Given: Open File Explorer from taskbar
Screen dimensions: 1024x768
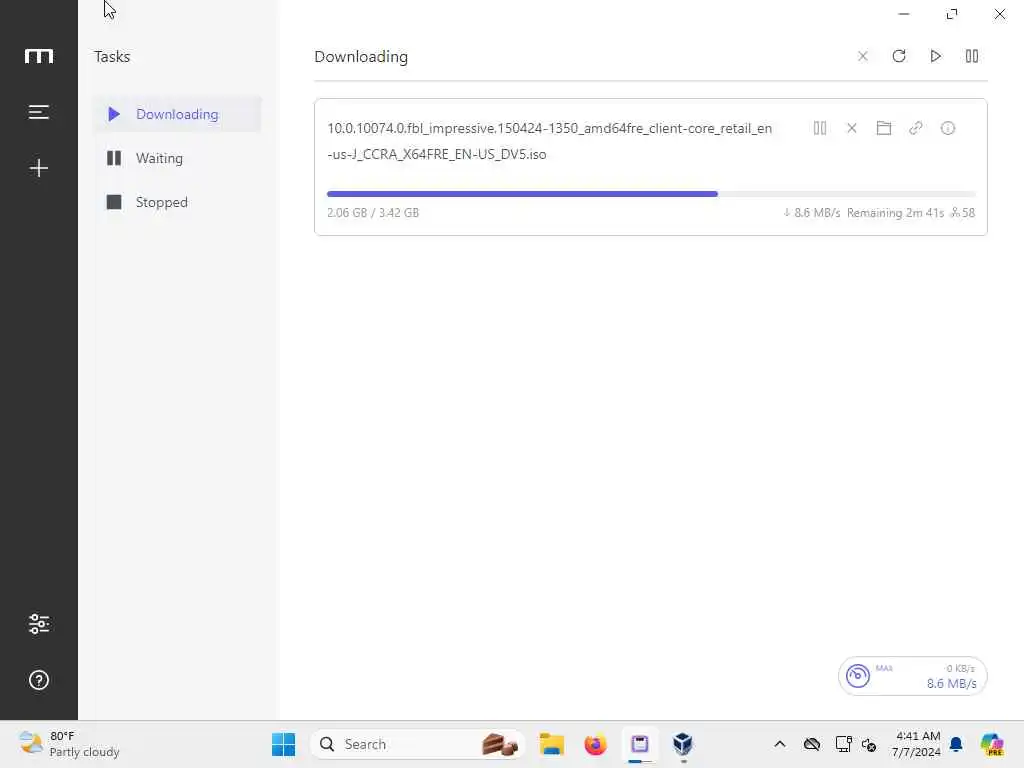Looking at the screenshot, I should pos(552,744).
